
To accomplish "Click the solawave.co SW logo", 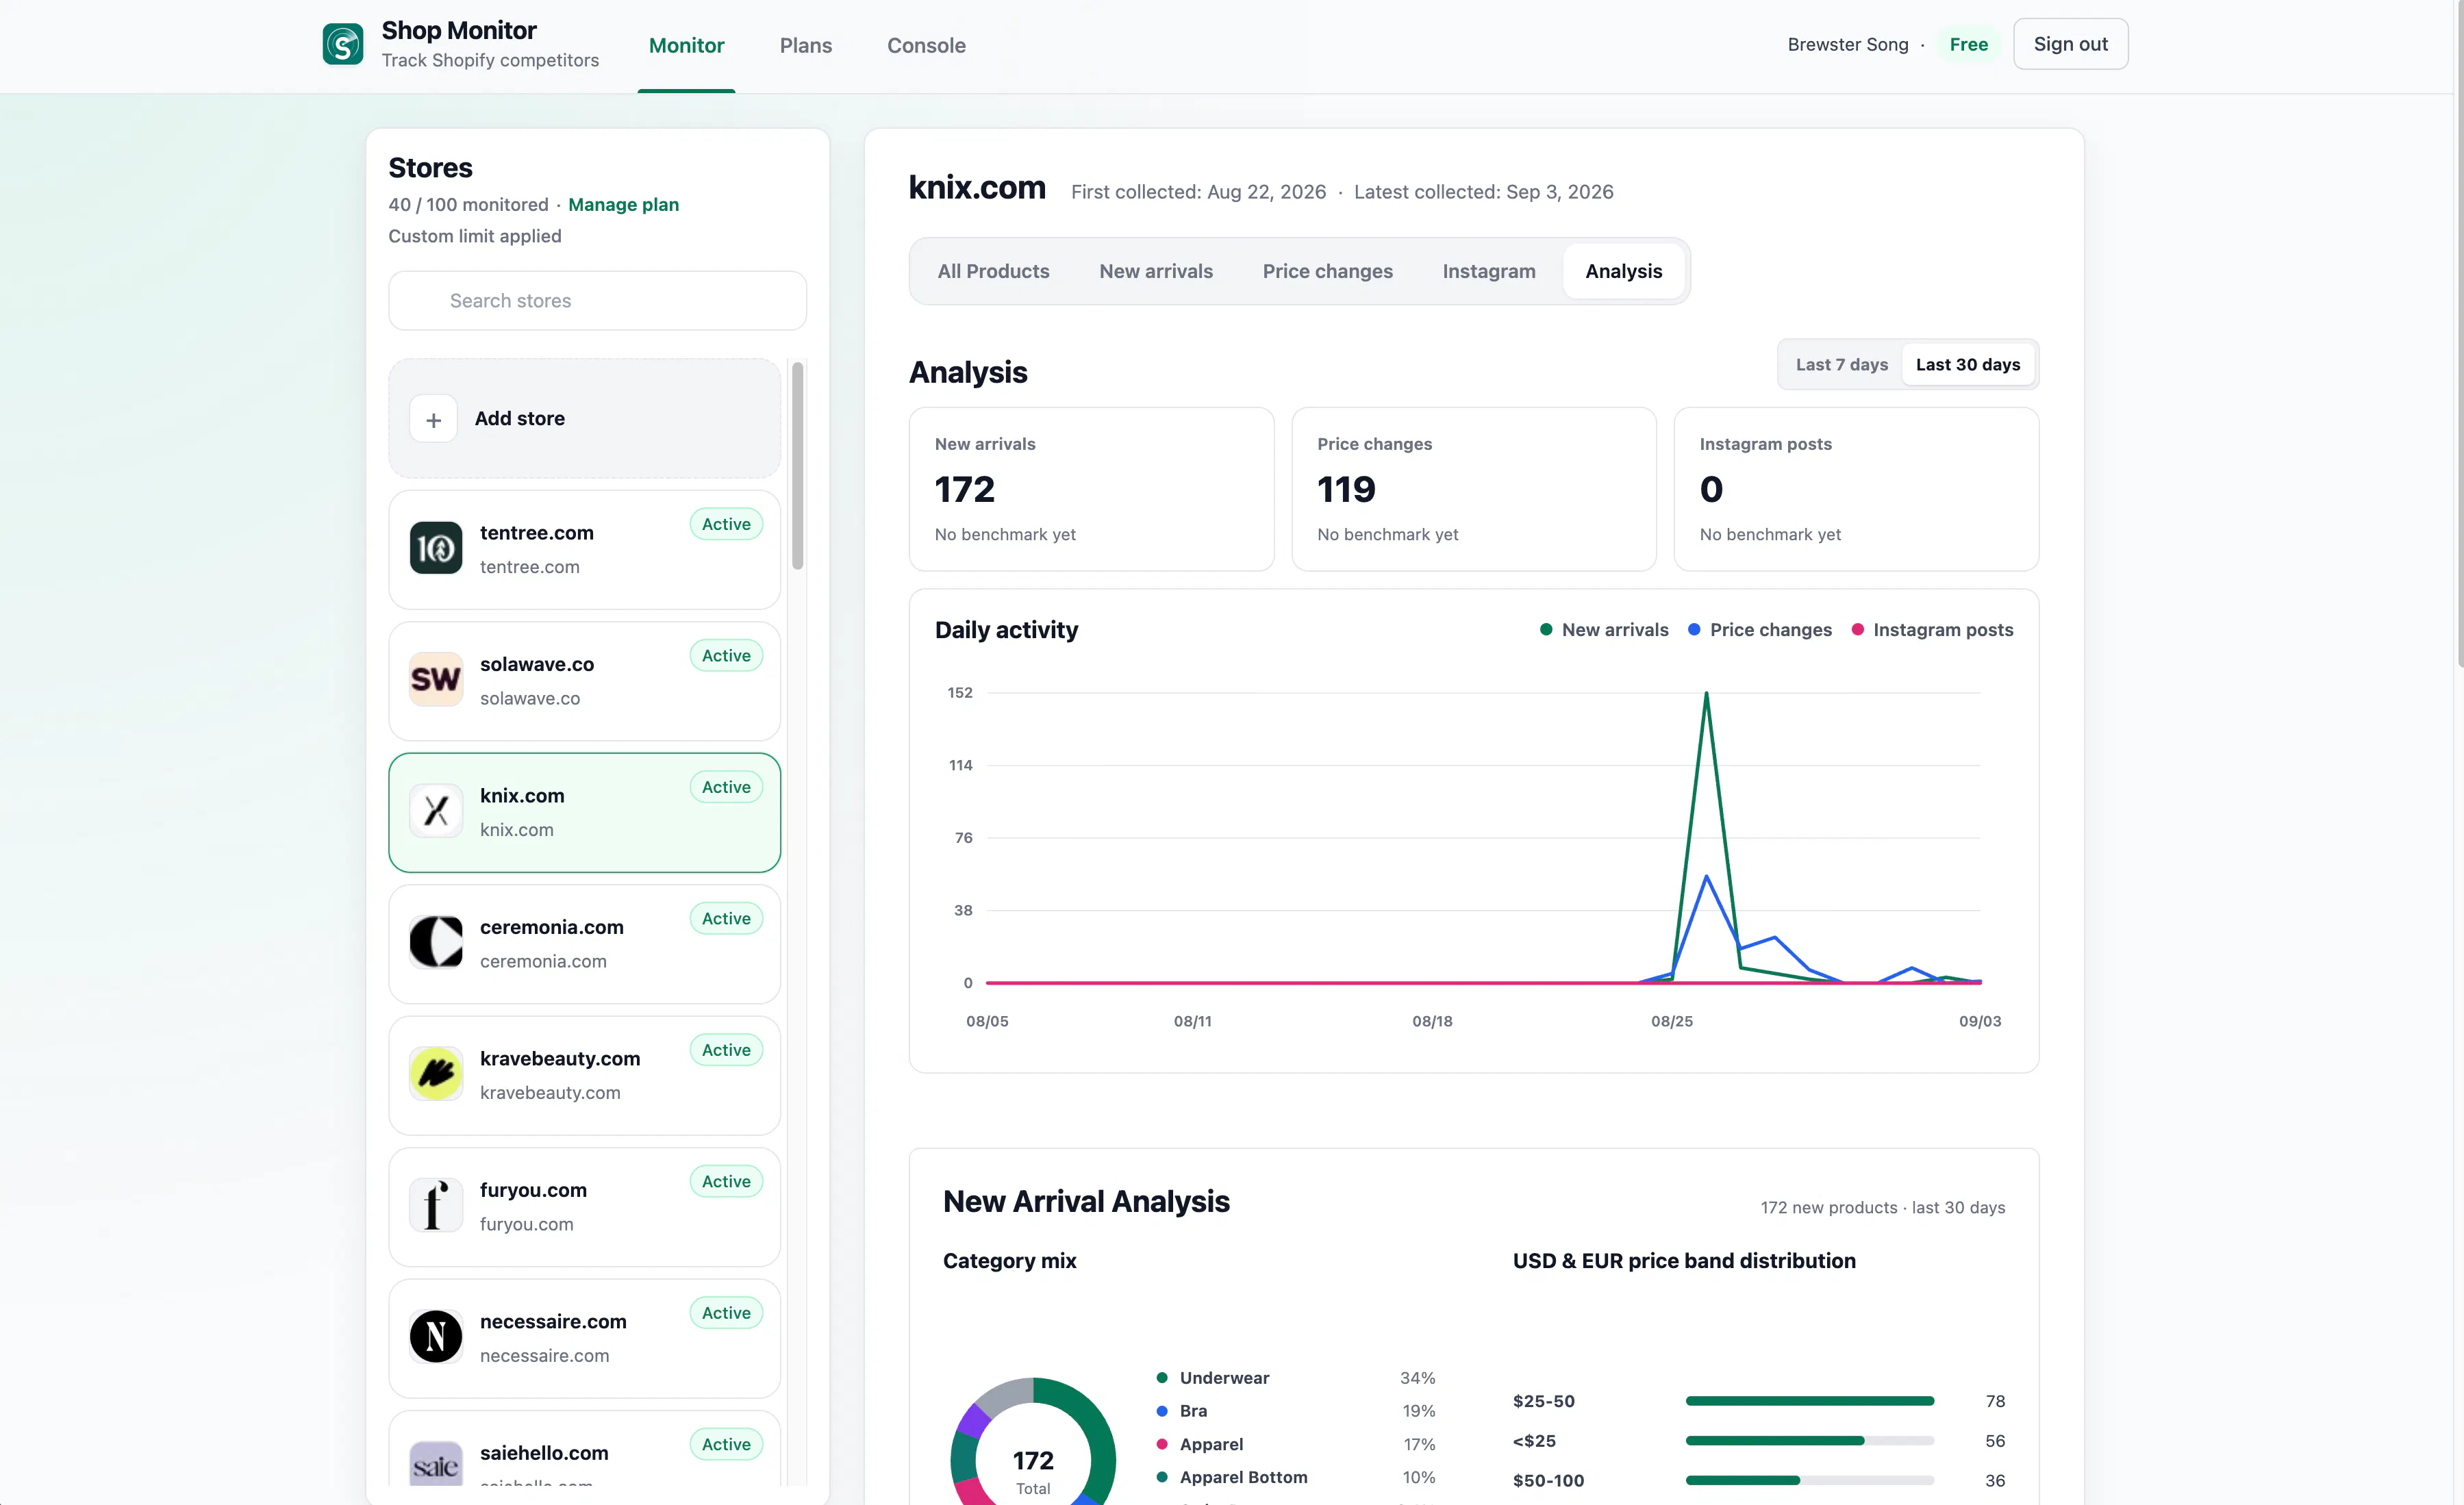I will [x=436, y=679].
